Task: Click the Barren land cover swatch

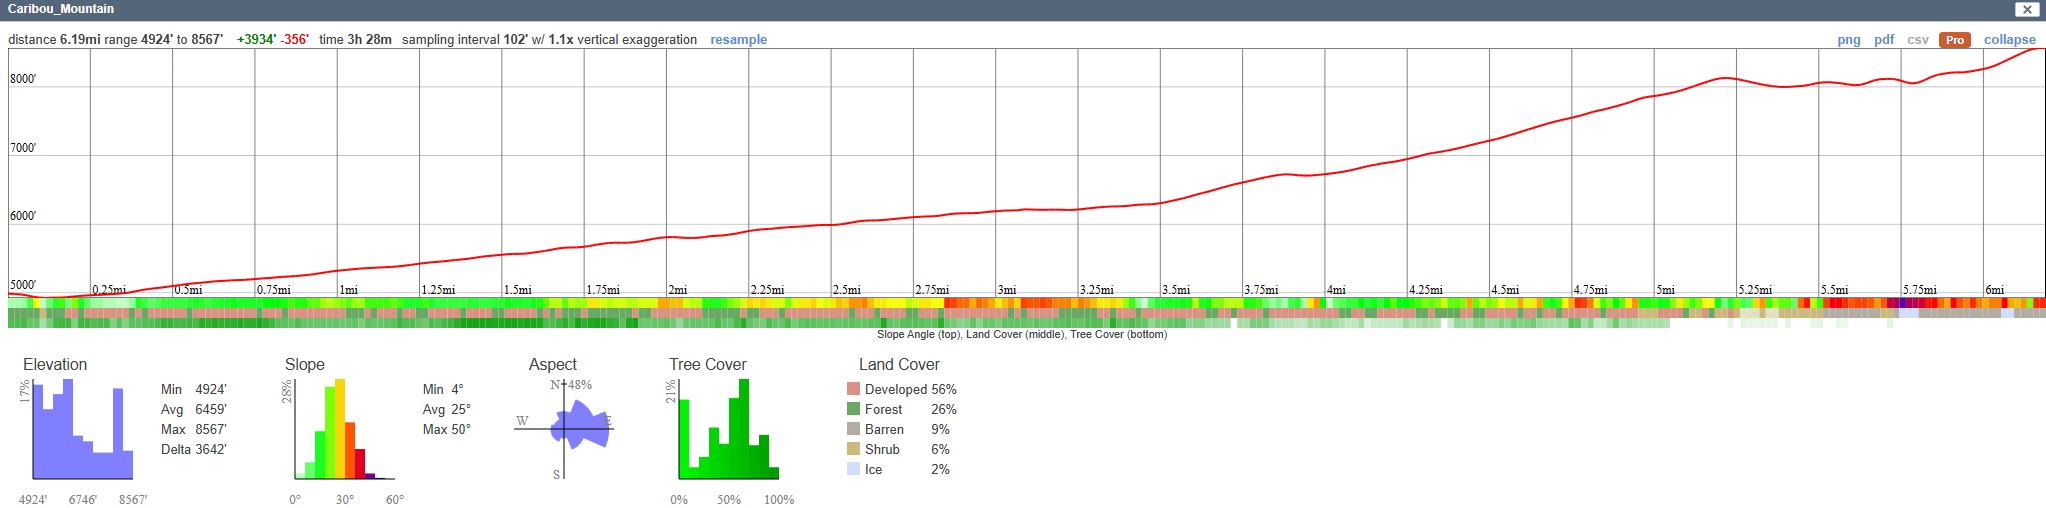Action: point(853,429)
